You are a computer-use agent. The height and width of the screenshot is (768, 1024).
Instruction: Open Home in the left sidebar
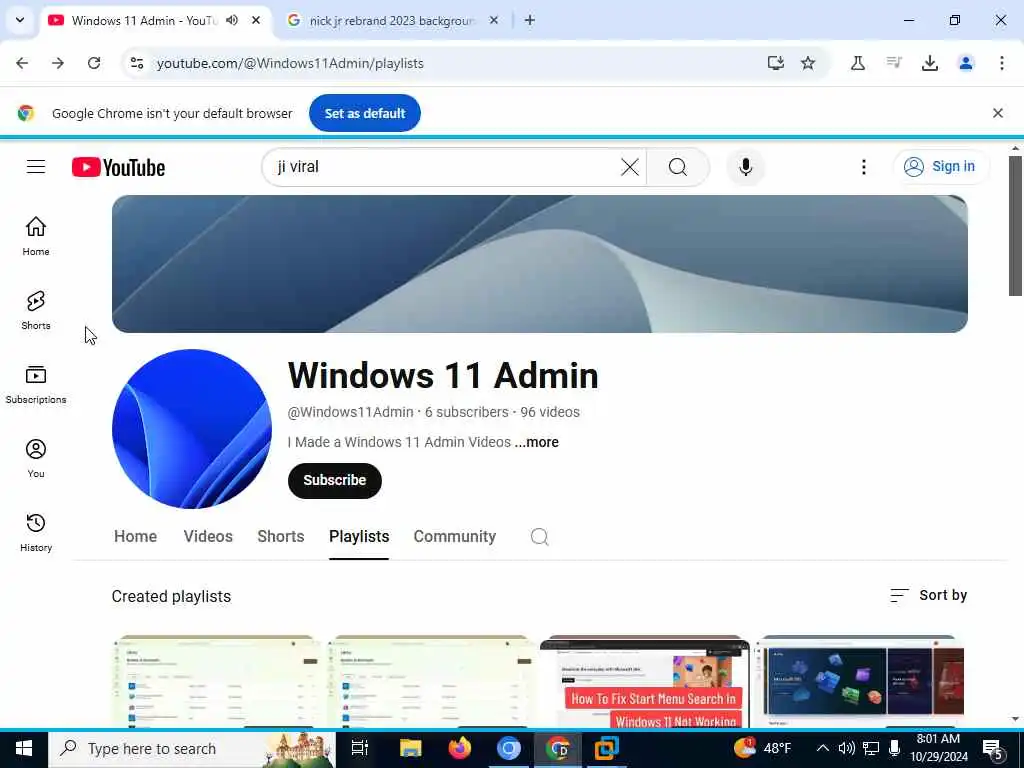point(36,236)
